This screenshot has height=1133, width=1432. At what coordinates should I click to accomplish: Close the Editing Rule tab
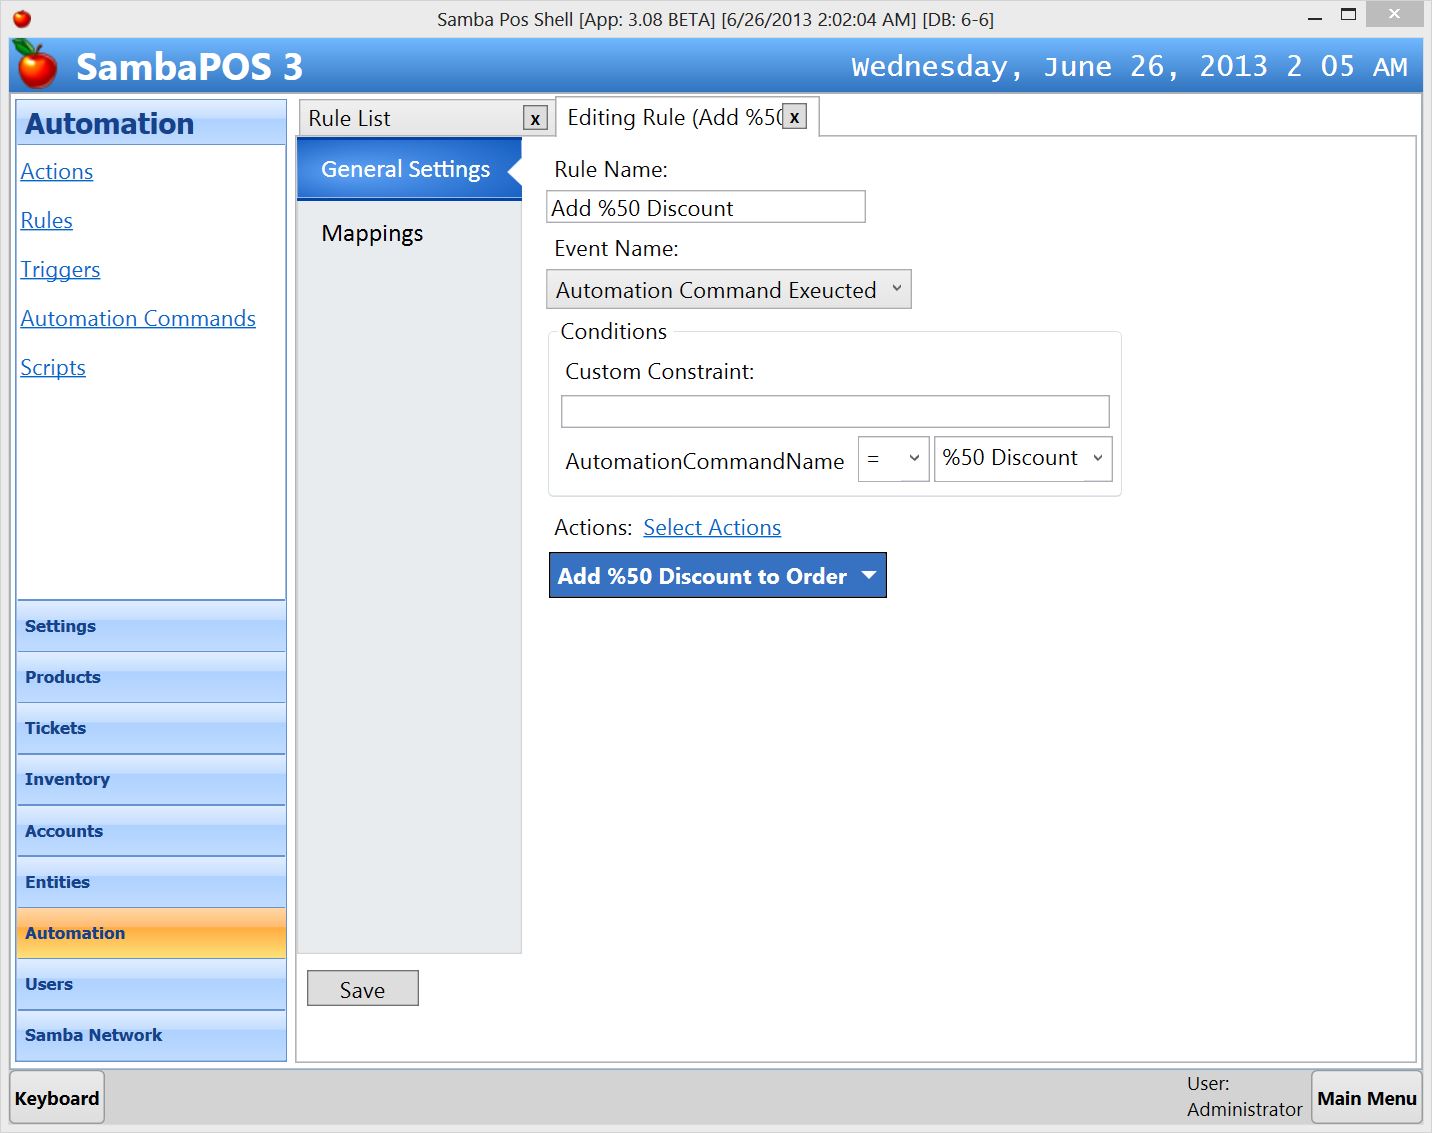(x=794, y=117)
